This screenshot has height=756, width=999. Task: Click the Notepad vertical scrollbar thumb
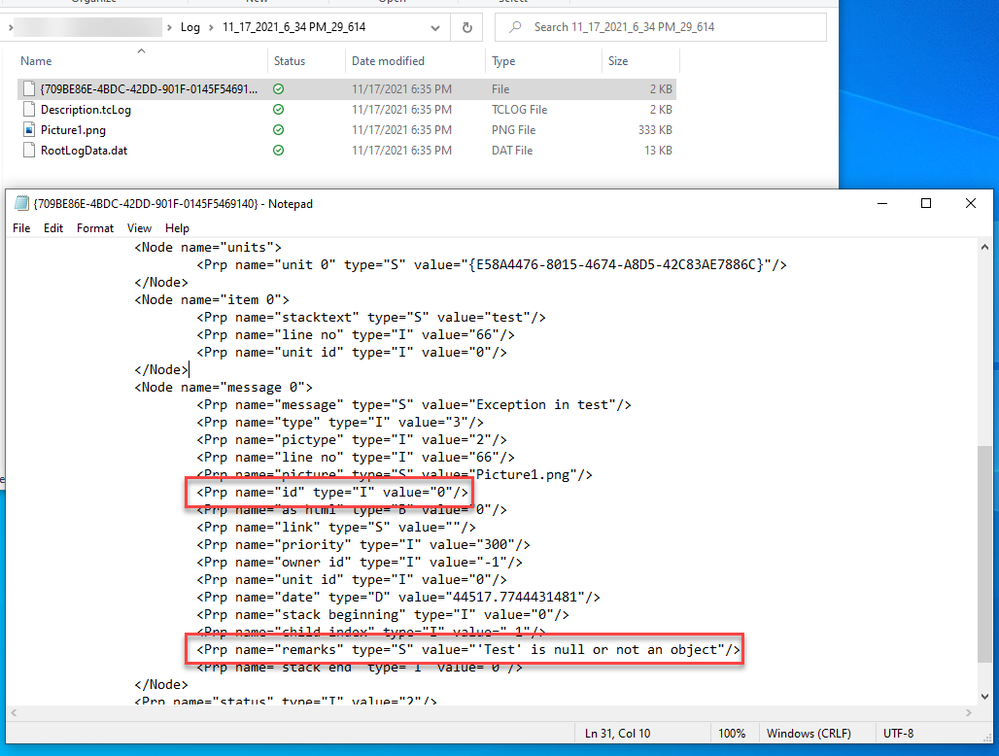[987, 560]
